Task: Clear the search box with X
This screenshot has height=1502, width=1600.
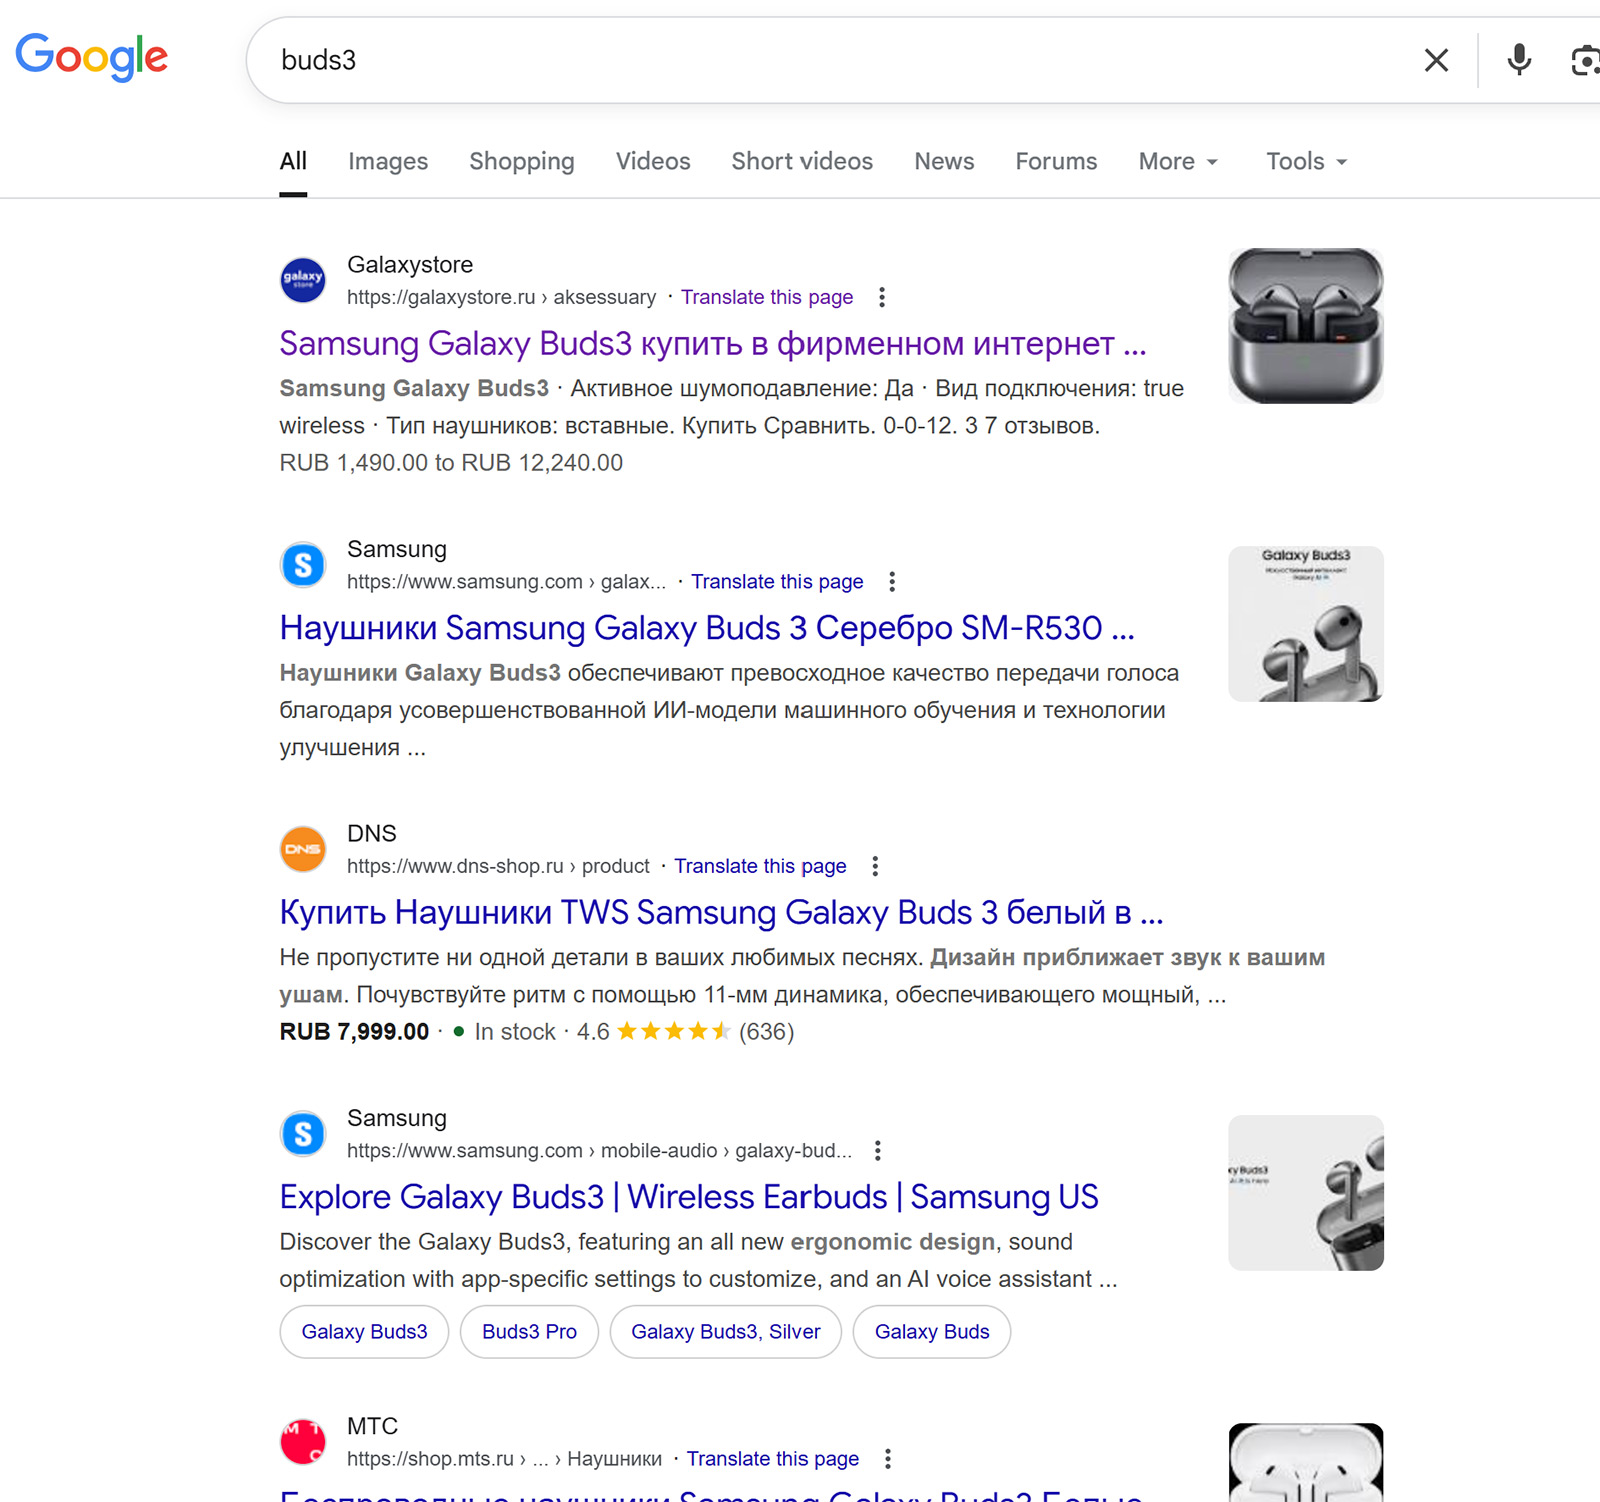Action: (x=1436, y=60)
